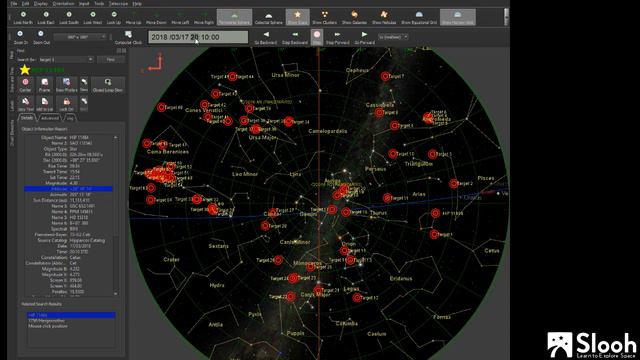Select the Source Catalog row

click(x=68, y=240)
